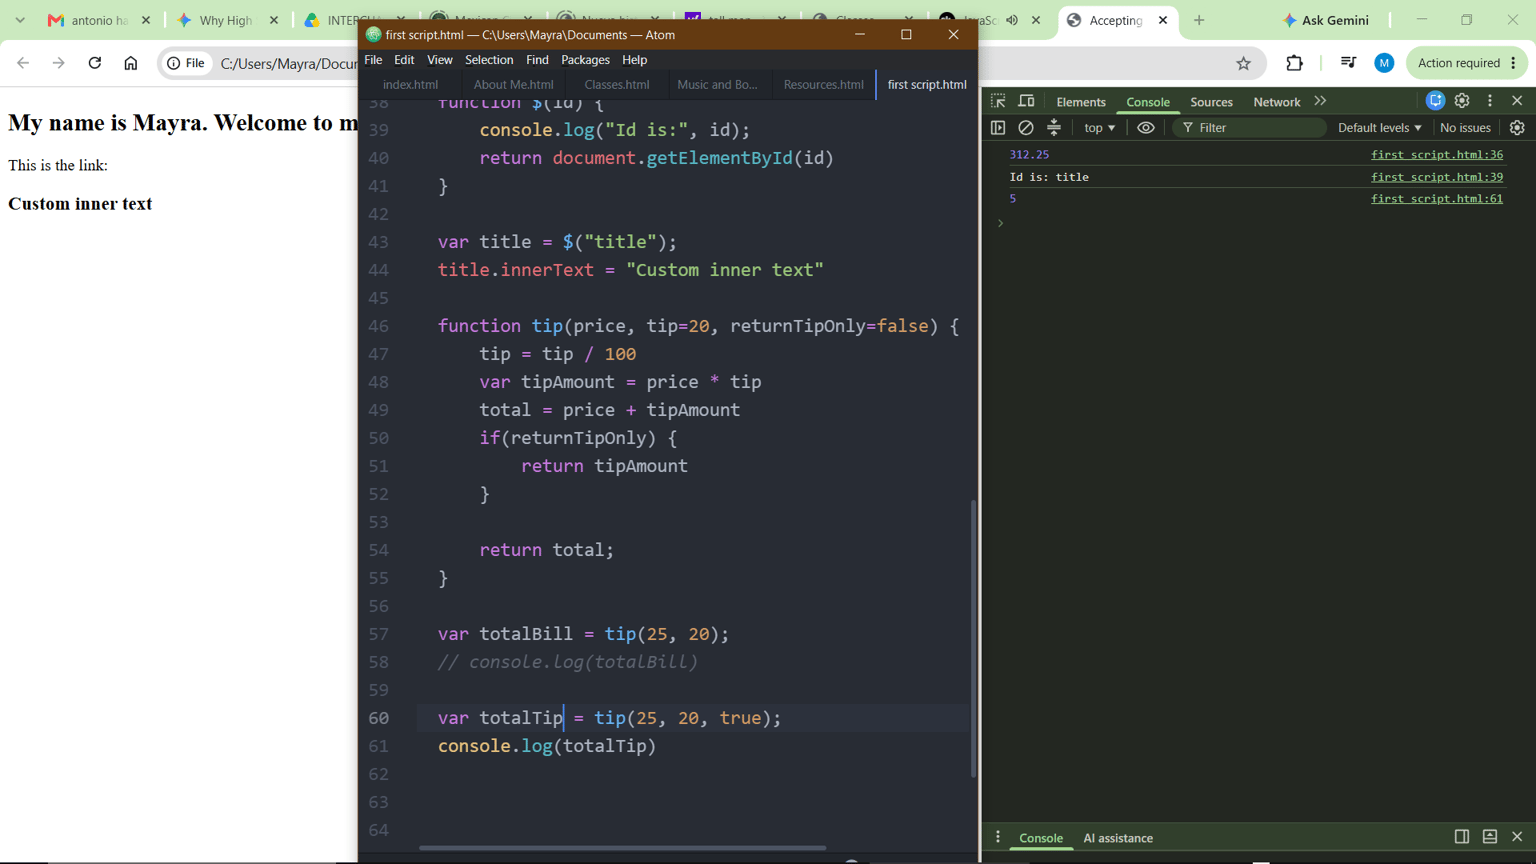This screenshot has width=1536, height=864.
Task: Open the first_script.html:36 source link
Action: click(1437, 155)
